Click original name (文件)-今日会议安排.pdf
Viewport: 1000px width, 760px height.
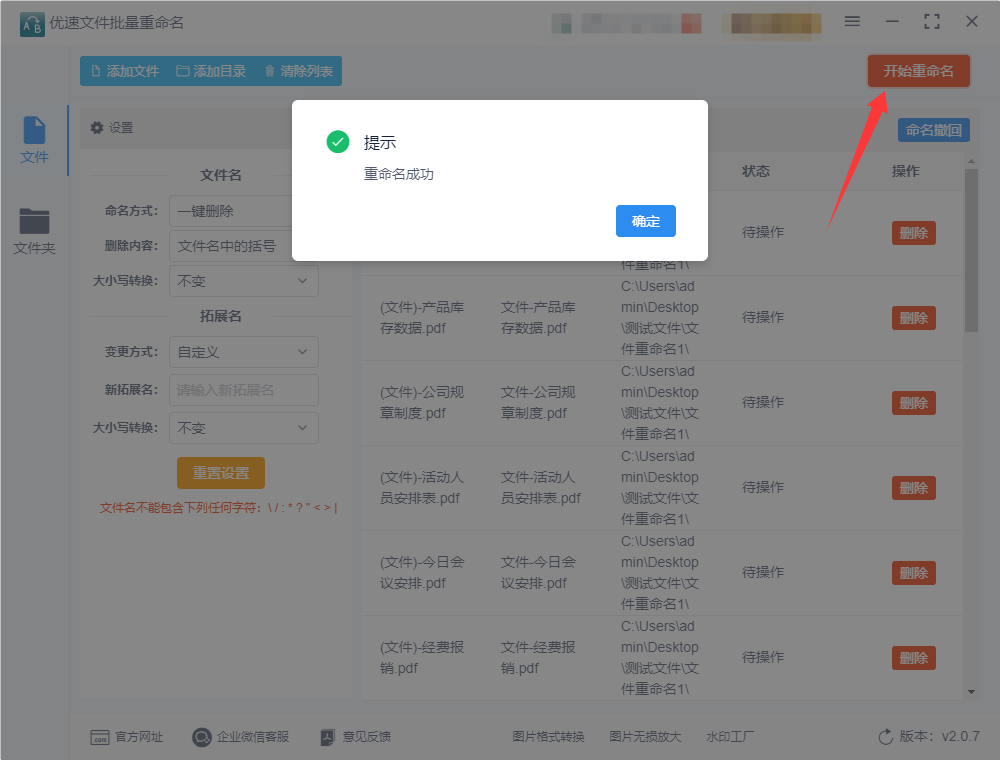pos(422,573)
